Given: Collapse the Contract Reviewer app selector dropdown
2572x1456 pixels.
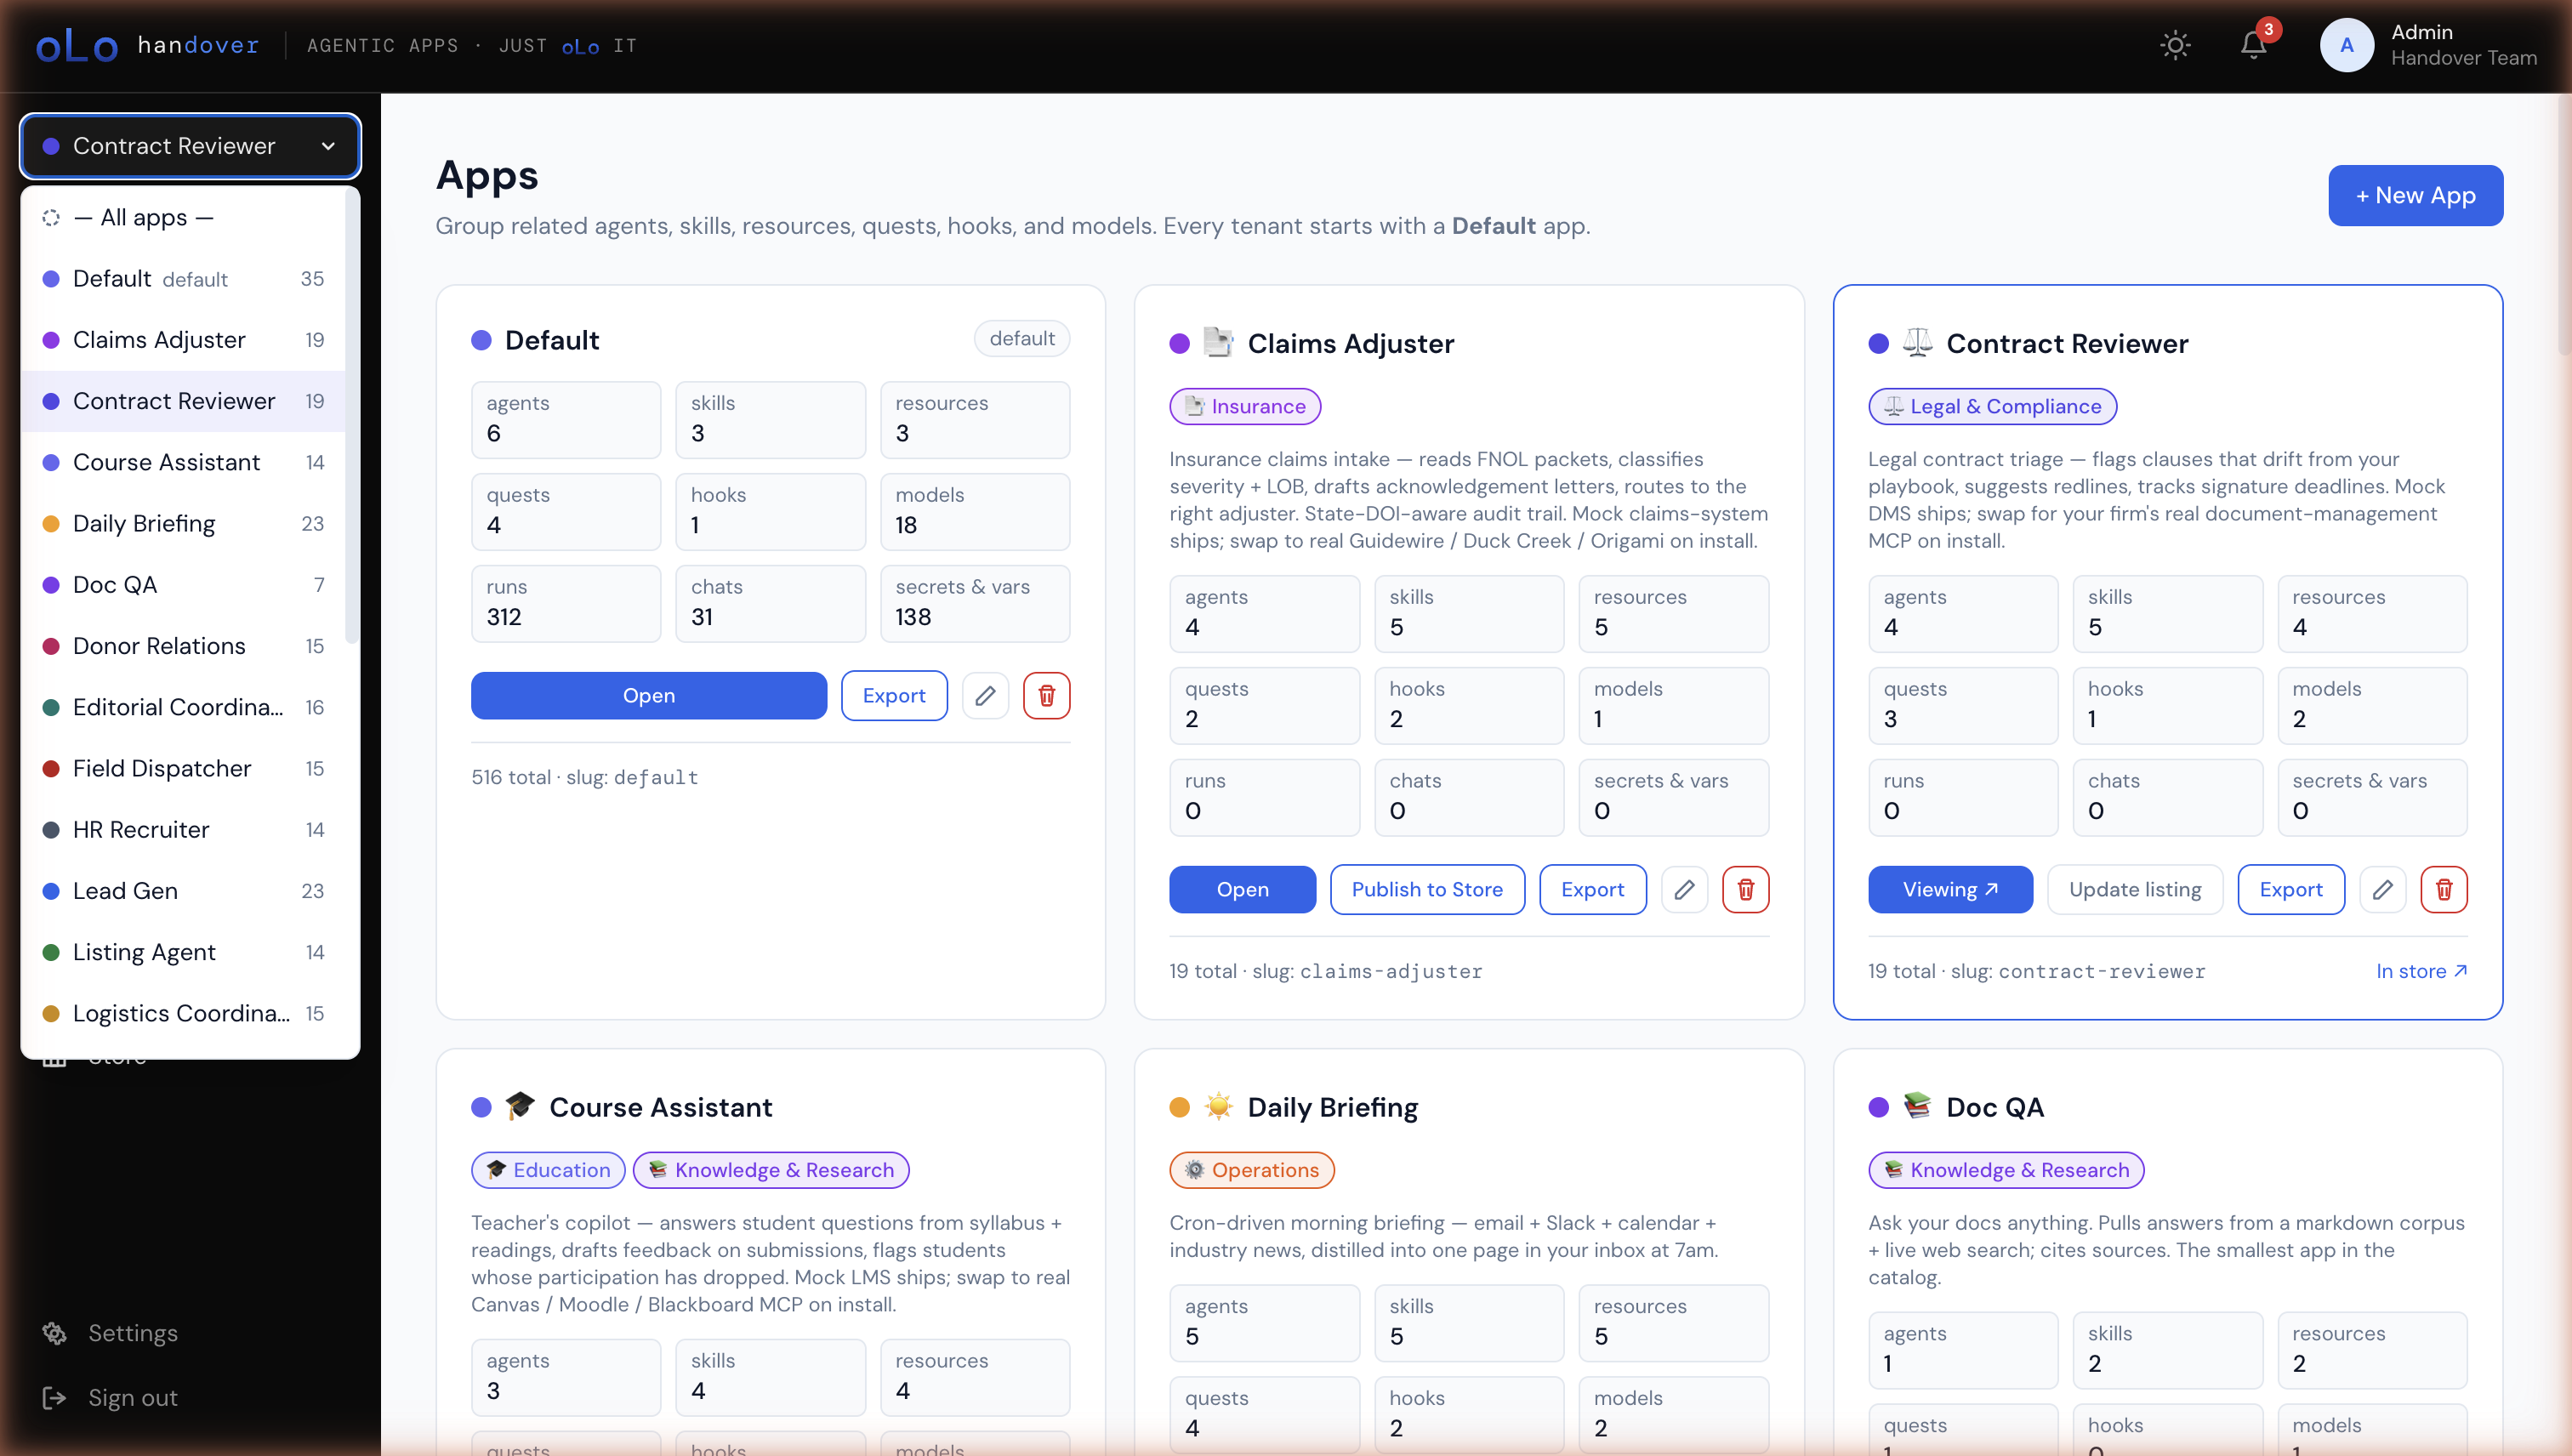Looking at the screenshot, I should (190, 146).
